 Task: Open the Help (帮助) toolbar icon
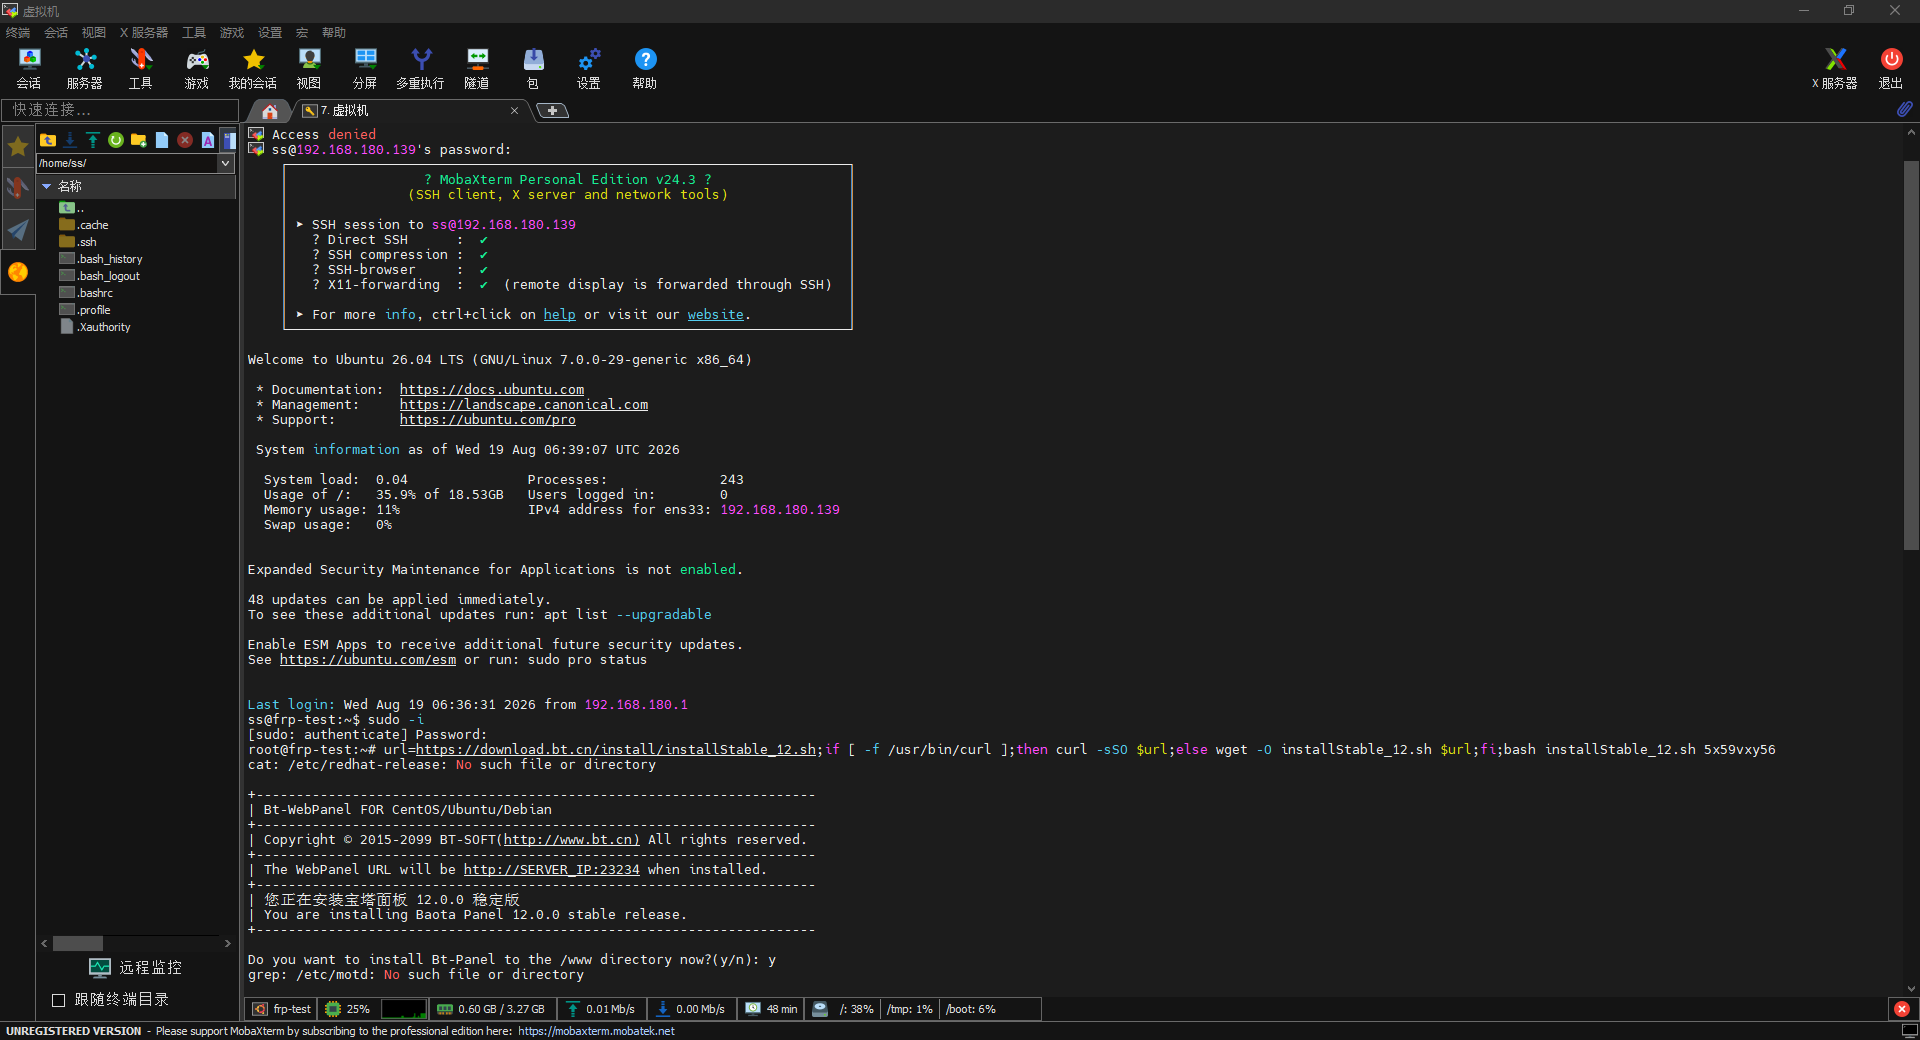[x=645, y=69]
